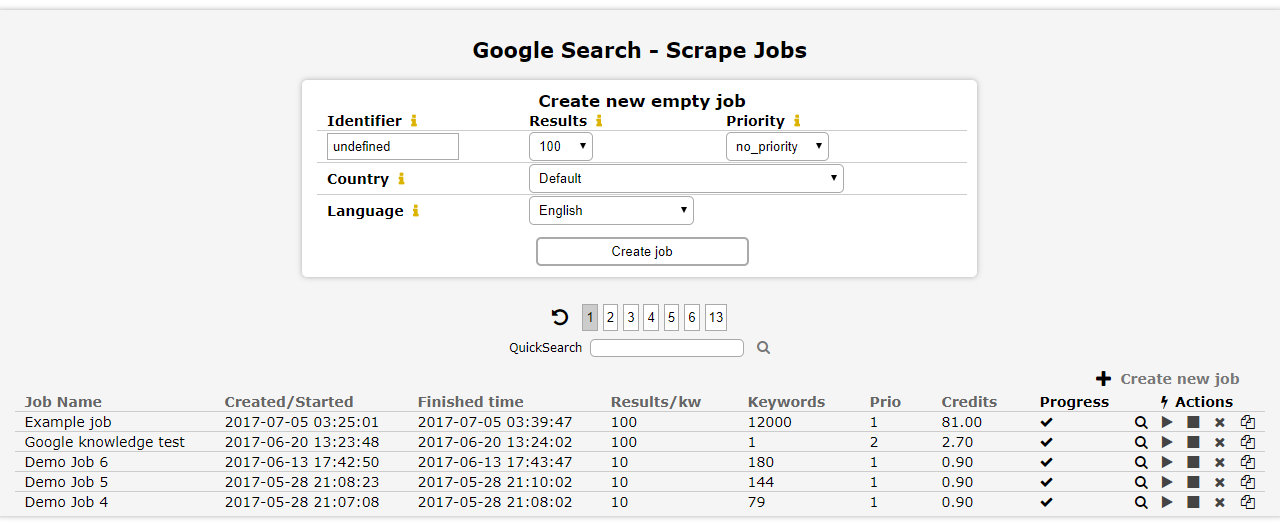
Task: Click the Create job button
Action: click(x=642, y=252)
